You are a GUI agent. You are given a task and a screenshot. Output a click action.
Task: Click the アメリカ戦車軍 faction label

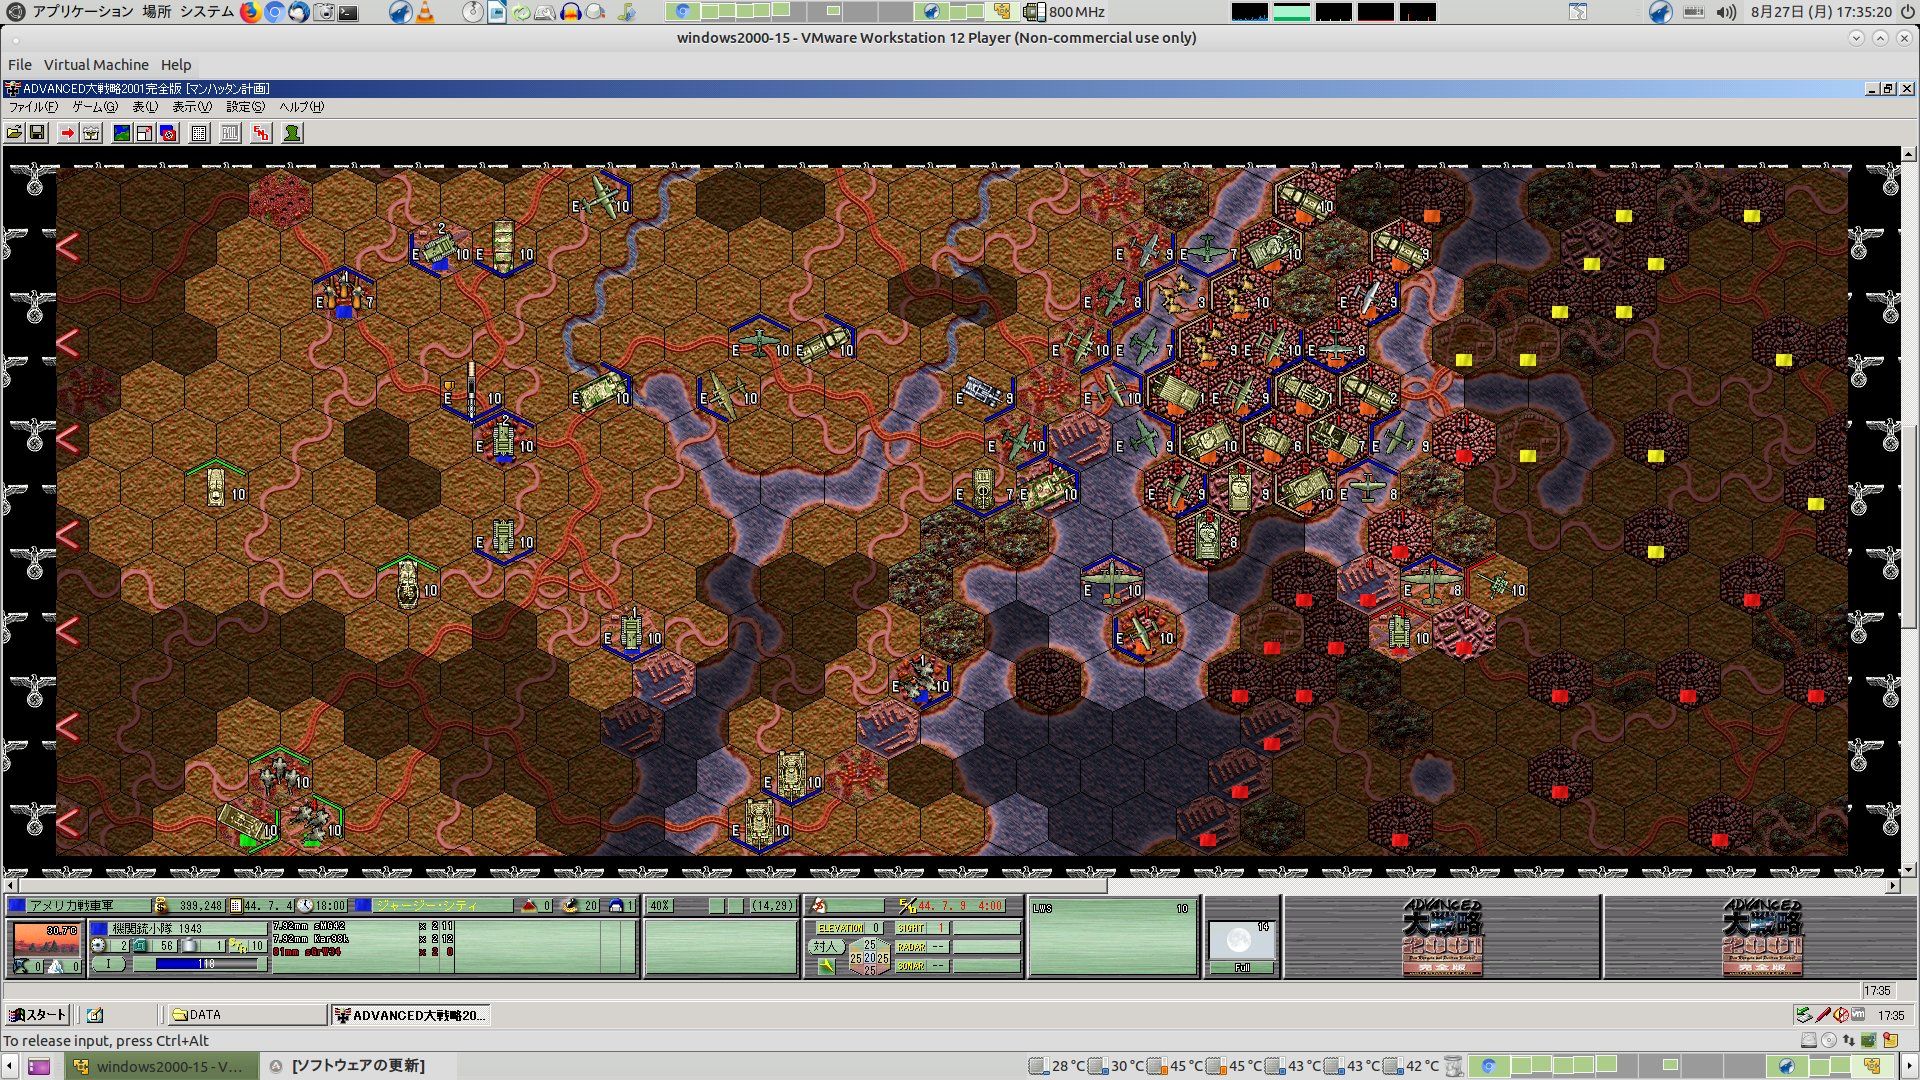coord(72,906)
